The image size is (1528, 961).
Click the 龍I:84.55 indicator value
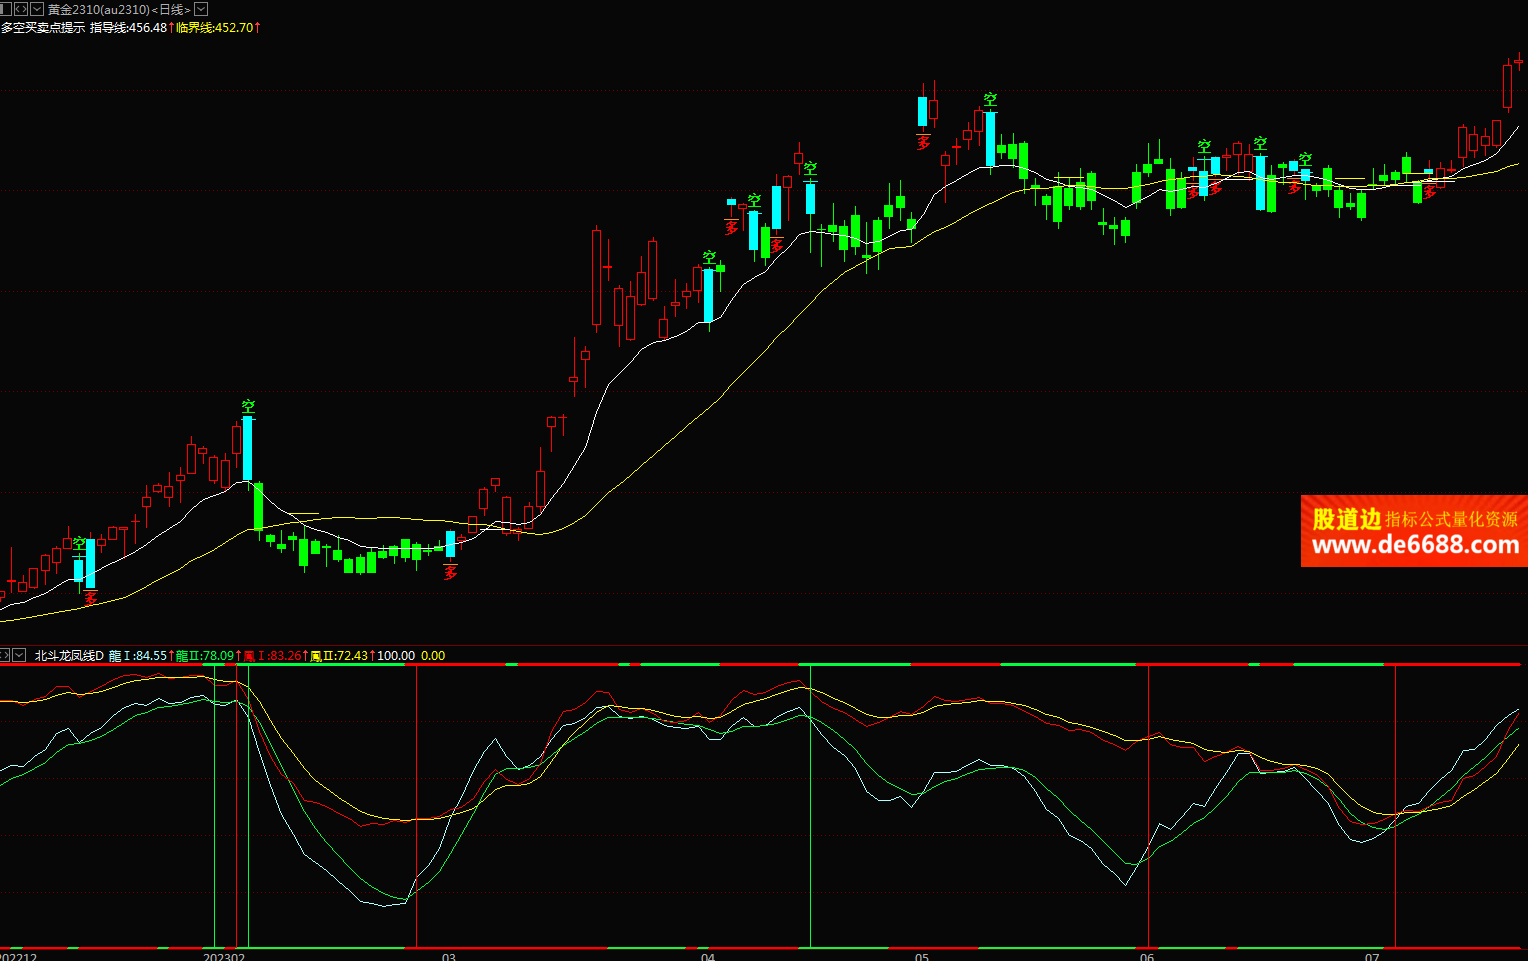point(138,656)
